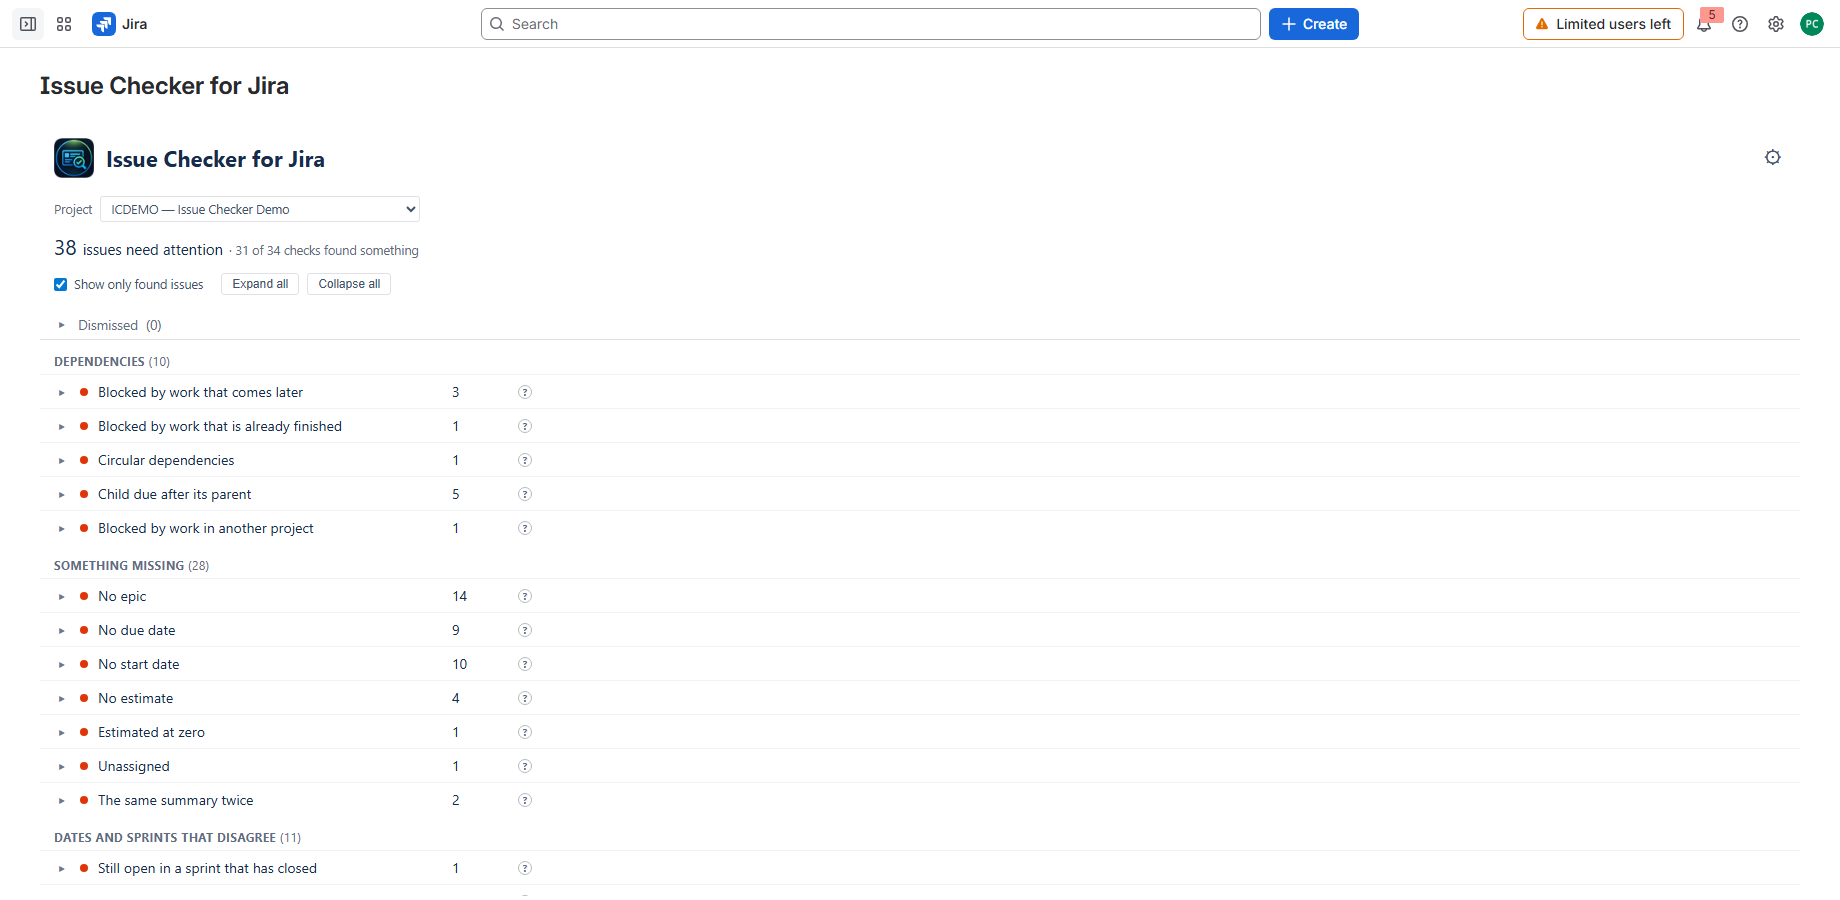Show help for 'No start date' check

tap(525, 664)
